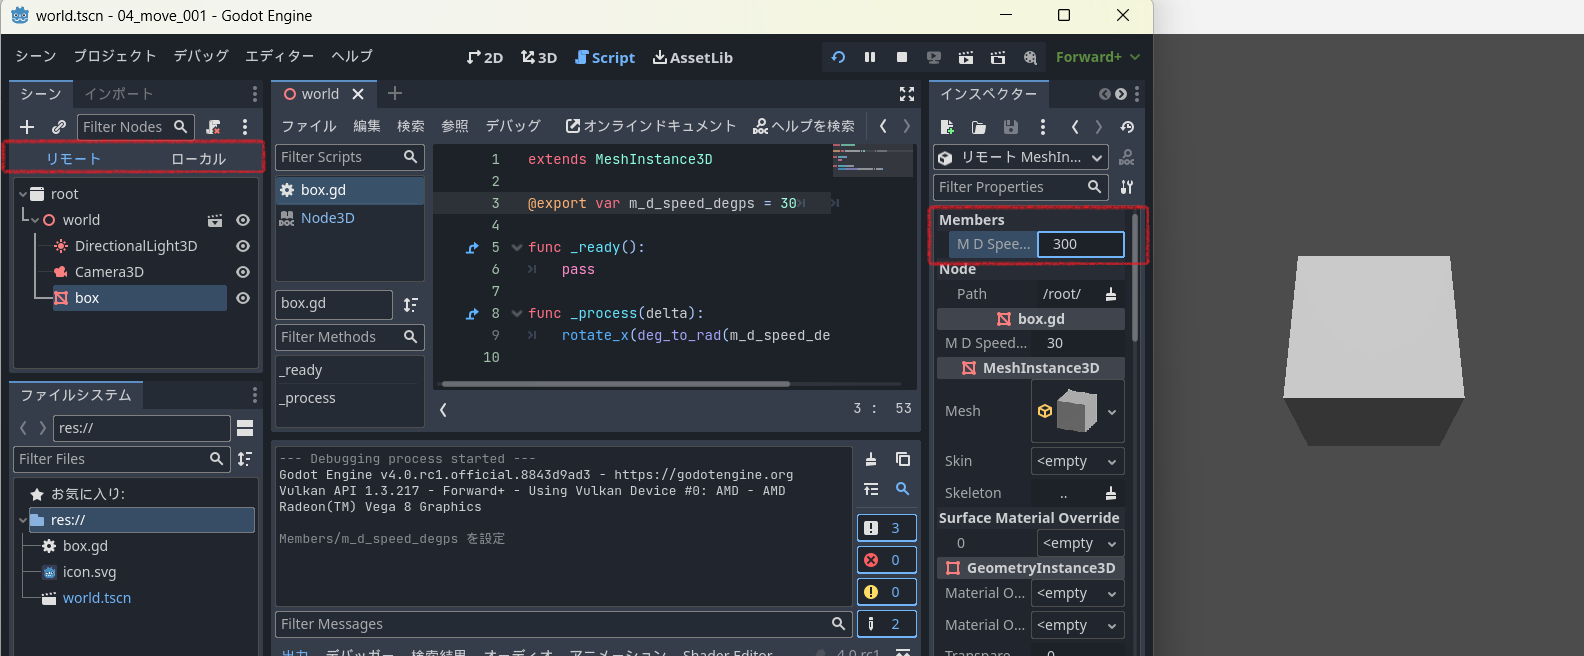Jump to _process method in list
Image resolution: width=1584 pixels, height=656 pixels.
[350, 398]
